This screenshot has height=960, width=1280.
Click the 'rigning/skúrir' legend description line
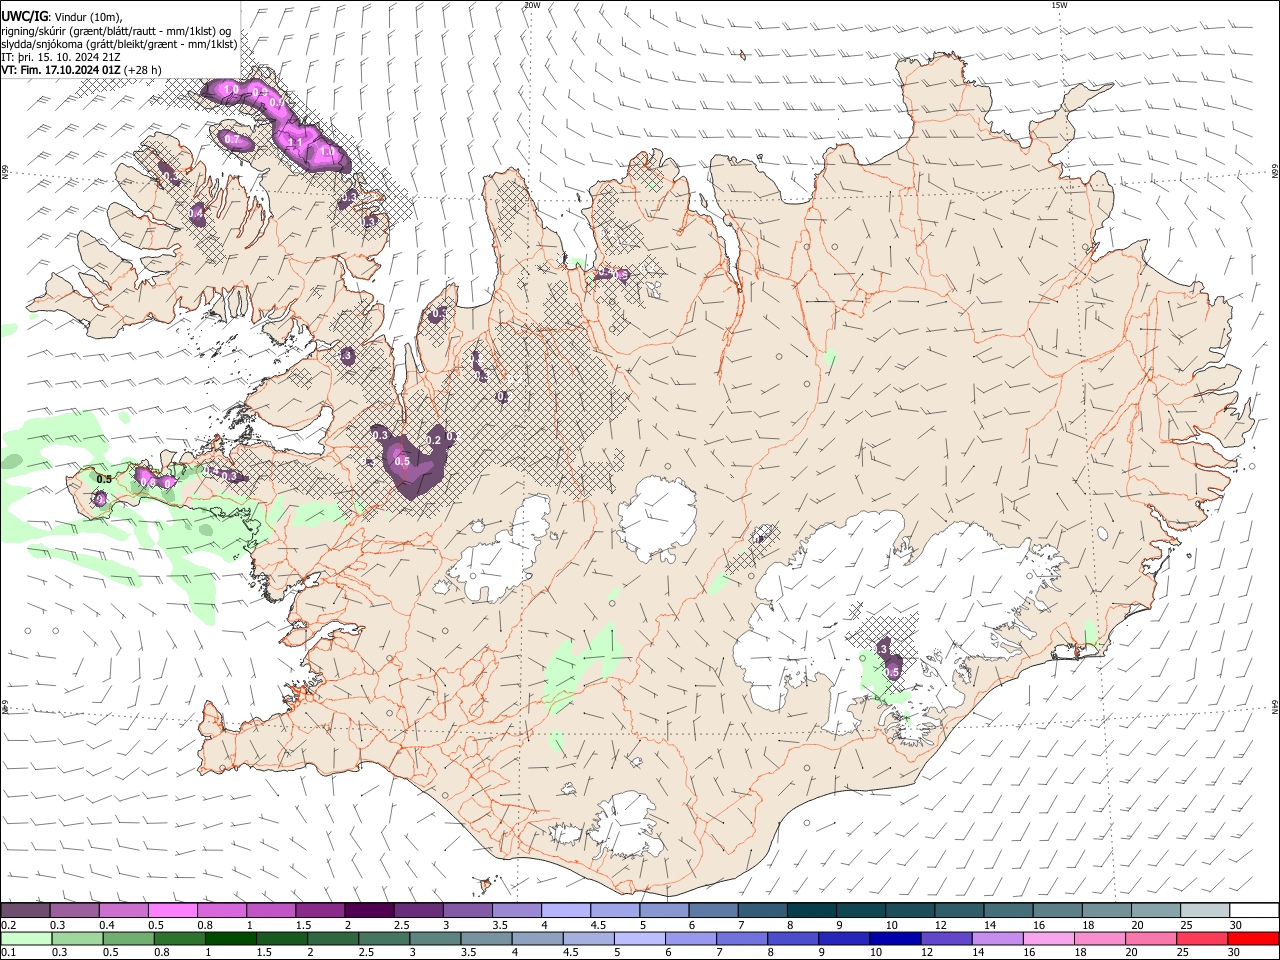[x=116, y=31]
